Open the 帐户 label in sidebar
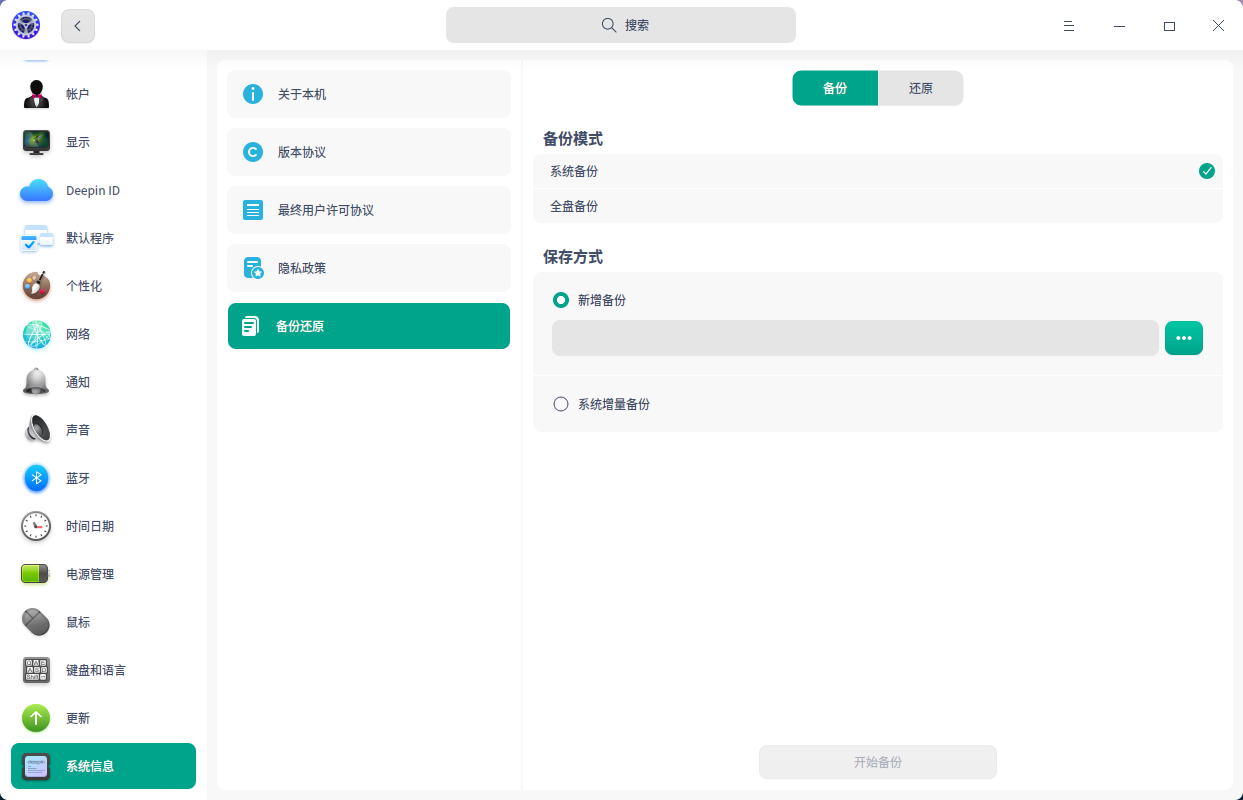 (78, 94)
